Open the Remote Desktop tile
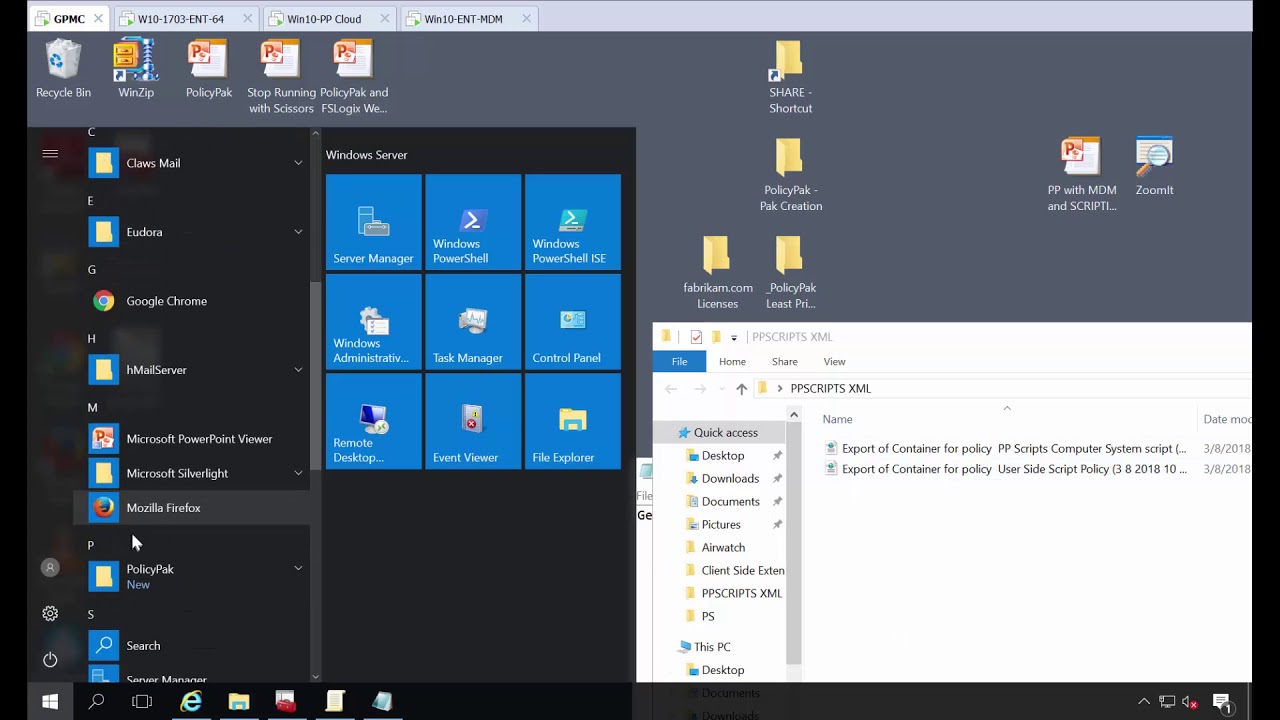The width and height of the screenshot is (1280, 720). [373, 421]
